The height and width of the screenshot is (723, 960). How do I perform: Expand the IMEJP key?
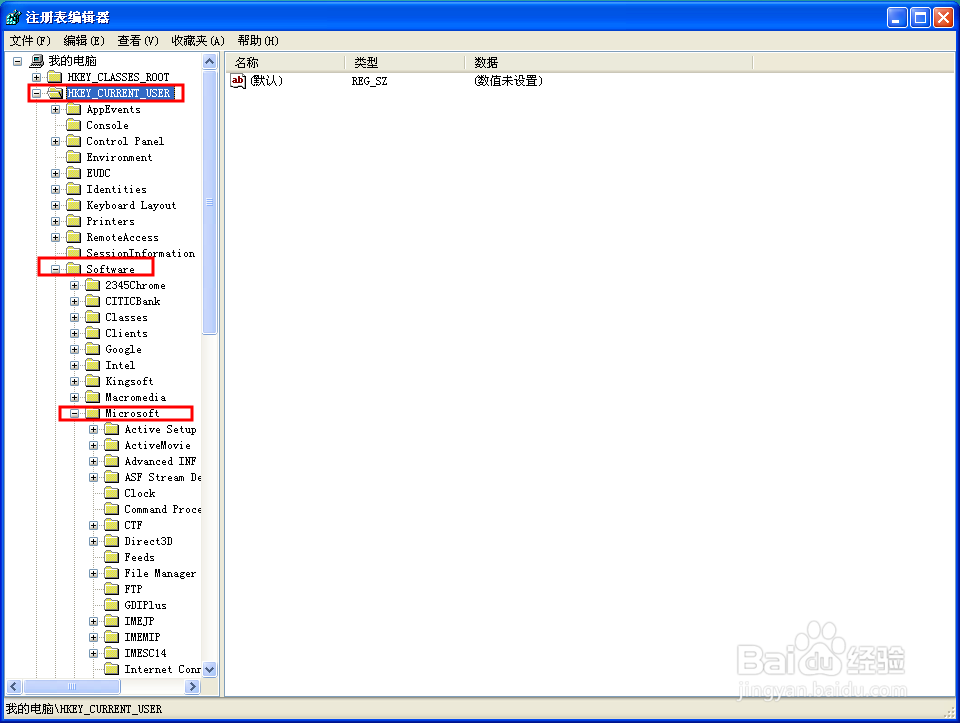(94, 621)
